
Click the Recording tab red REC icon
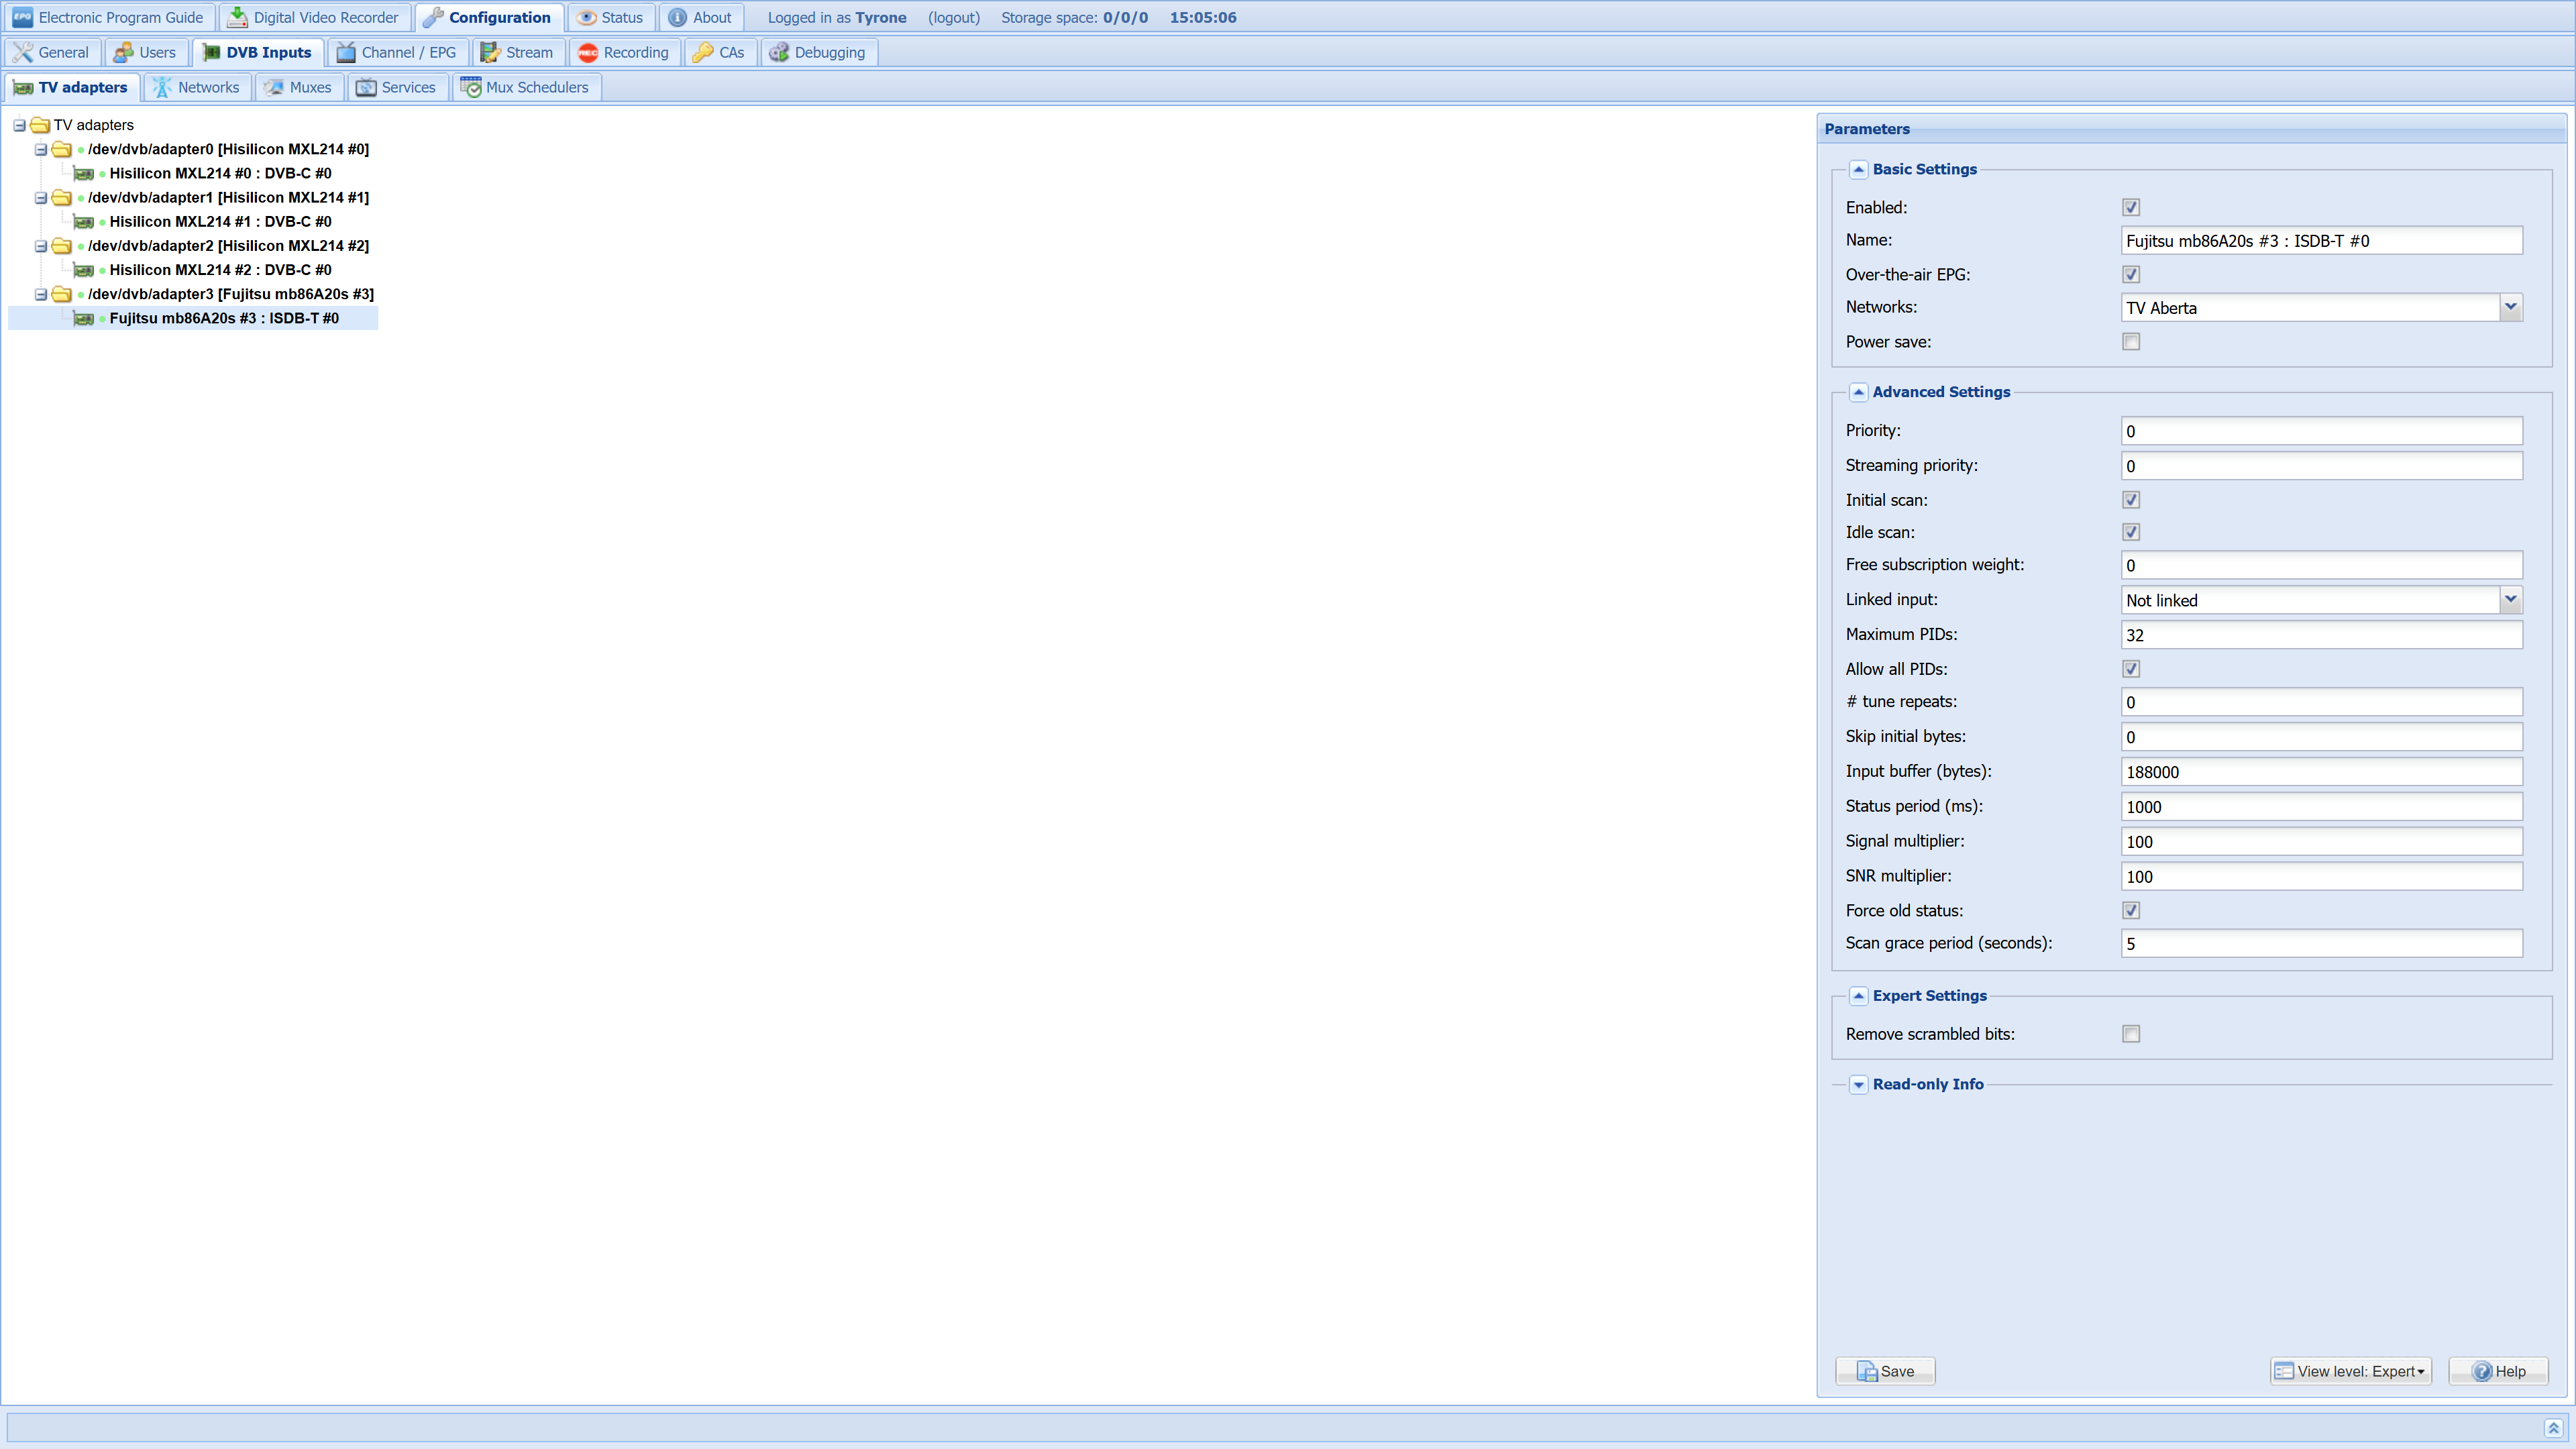click(588, 52)
